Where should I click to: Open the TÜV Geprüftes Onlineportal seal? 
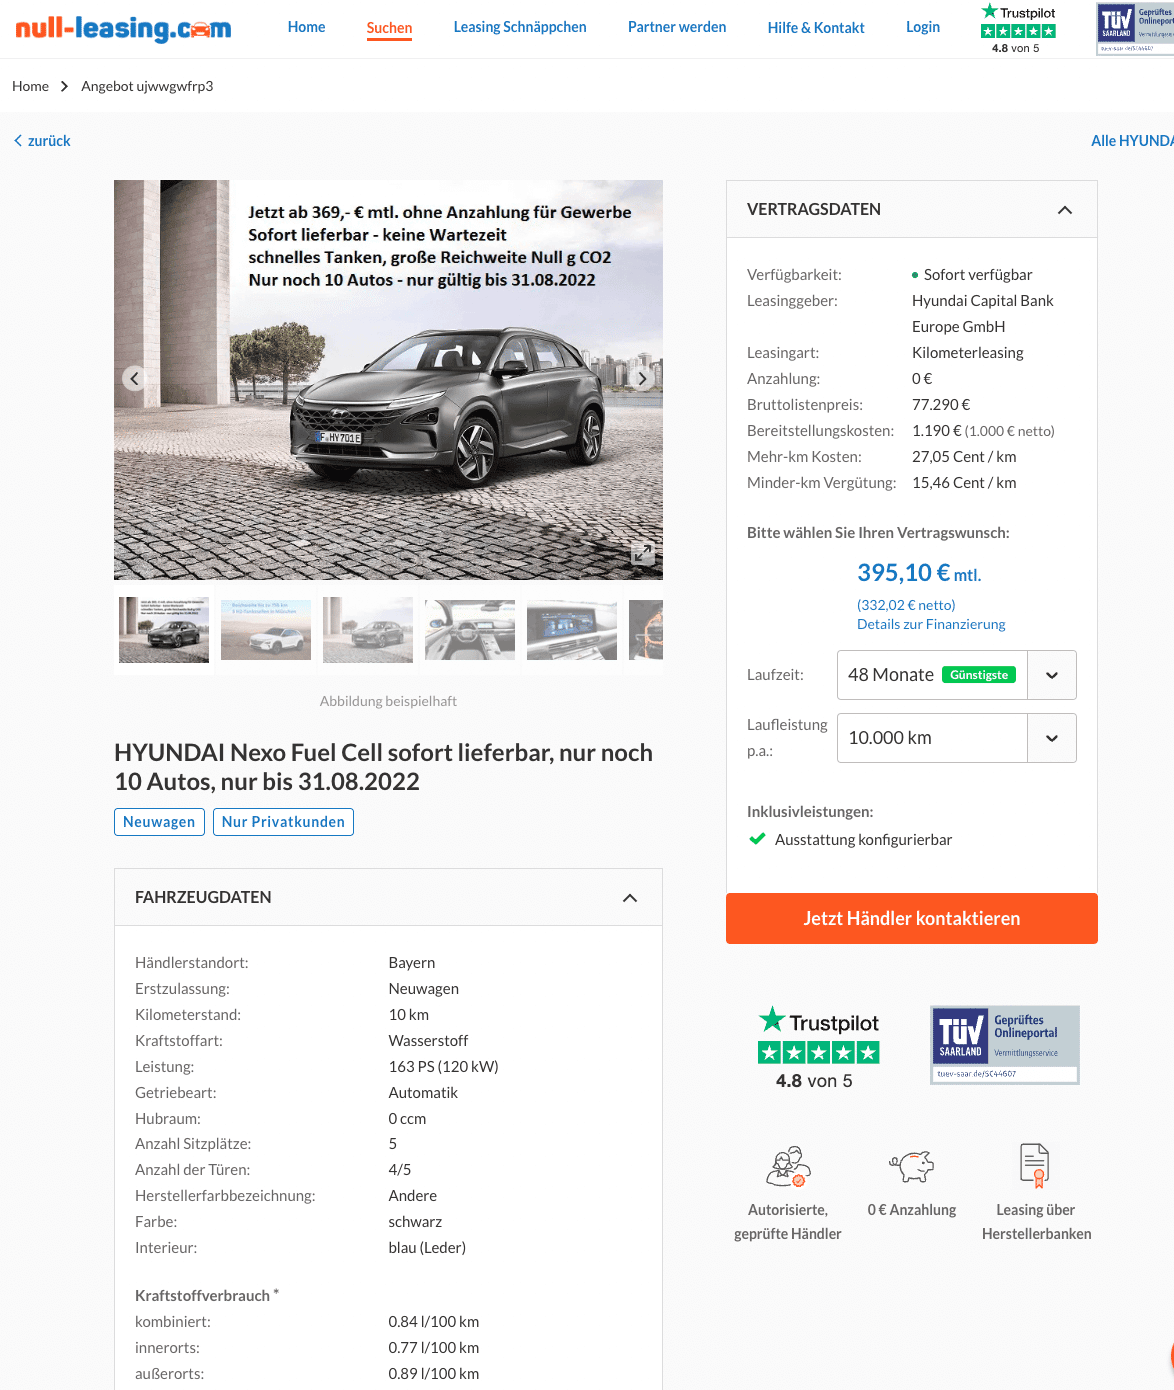(1005, 1045)
